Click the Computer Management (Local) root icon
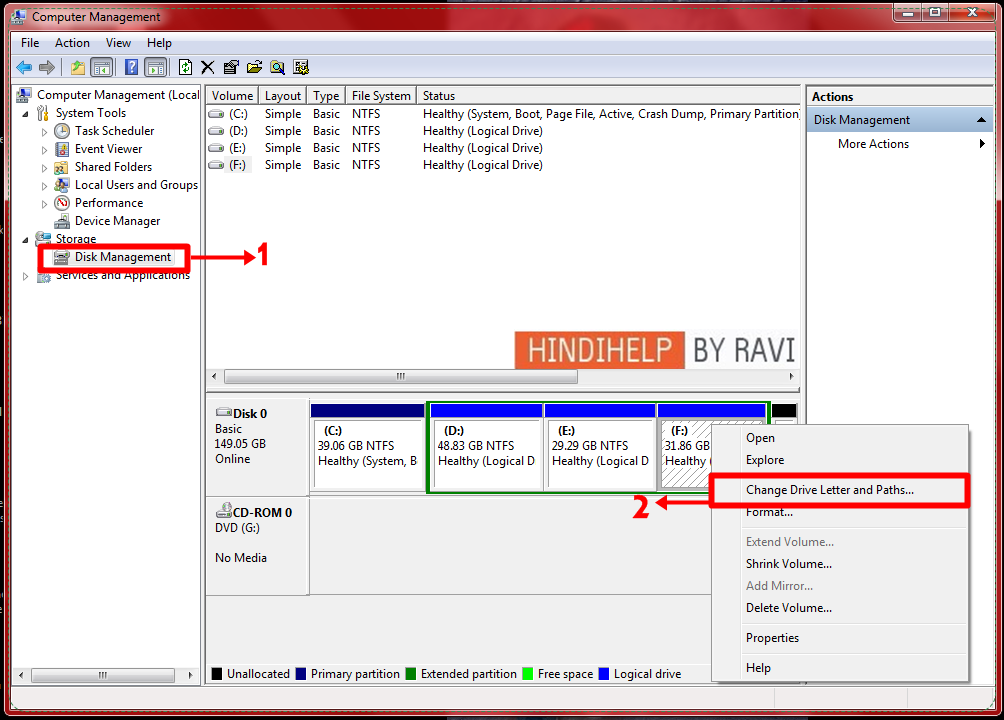Image resolution: width=1004 pixels, height=720 pixels. [24, 95]
